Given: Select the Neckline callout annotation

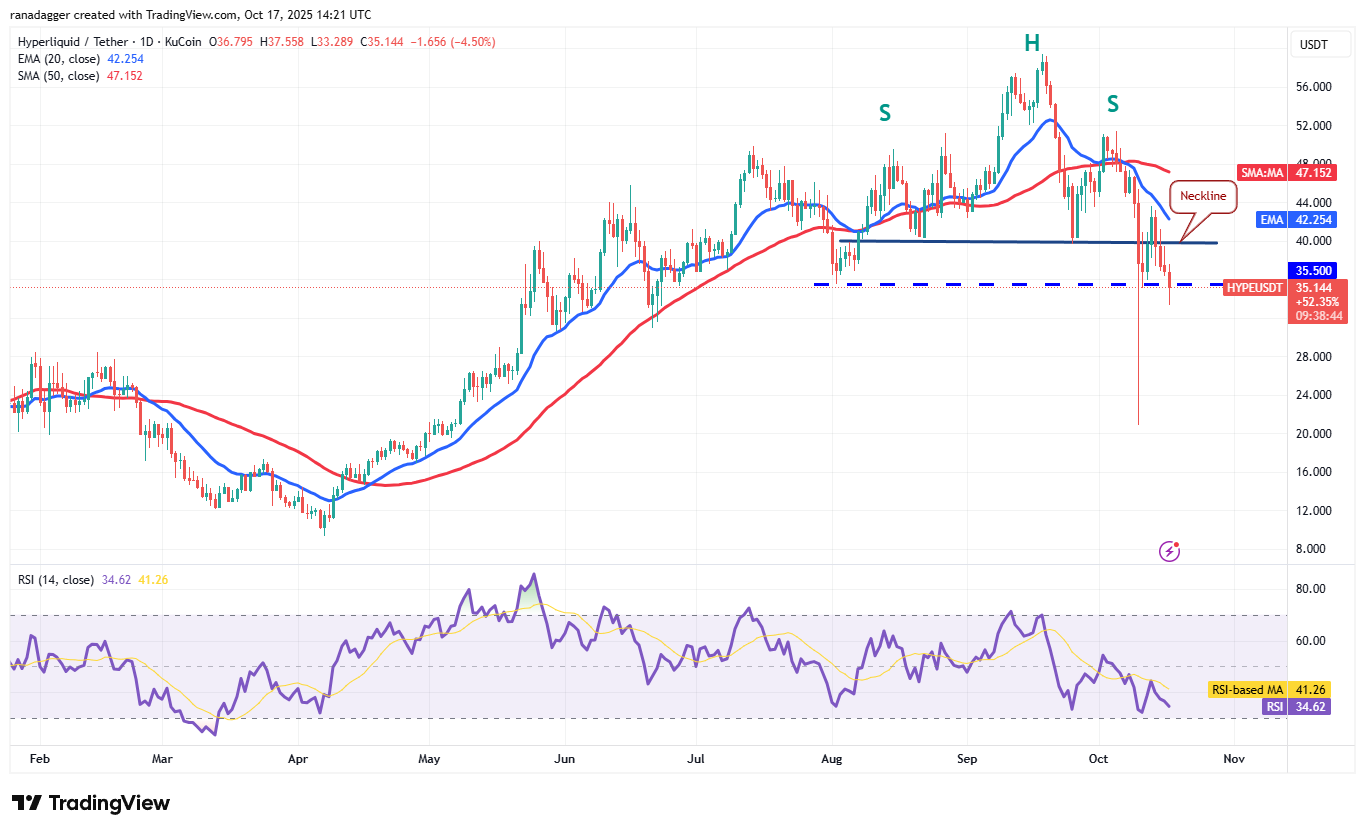Looking at the screenshot, I should [1203, 196].
